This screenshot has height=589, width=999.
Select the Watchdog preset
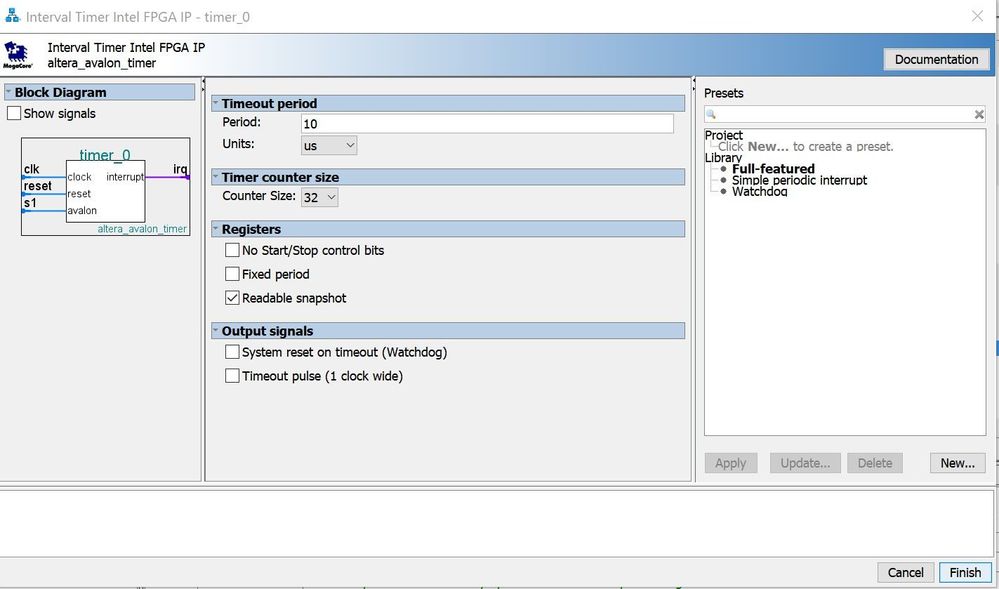pyautogui.click(x=759, y=191)
